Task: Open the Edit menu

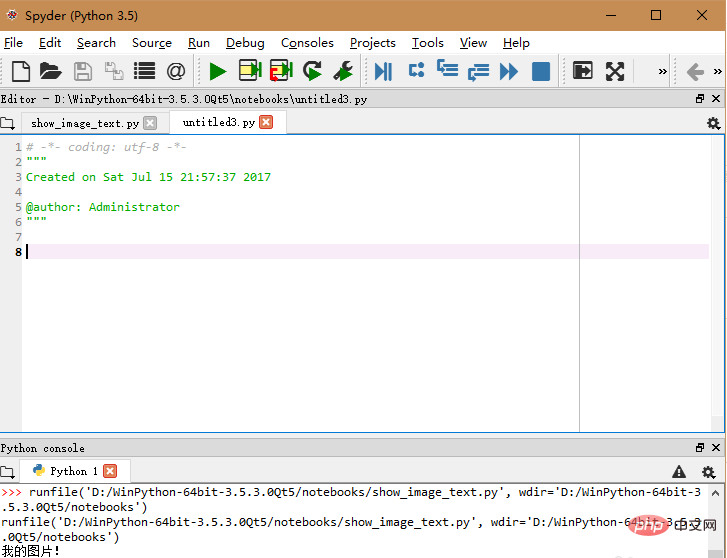Action: [50, 43]
